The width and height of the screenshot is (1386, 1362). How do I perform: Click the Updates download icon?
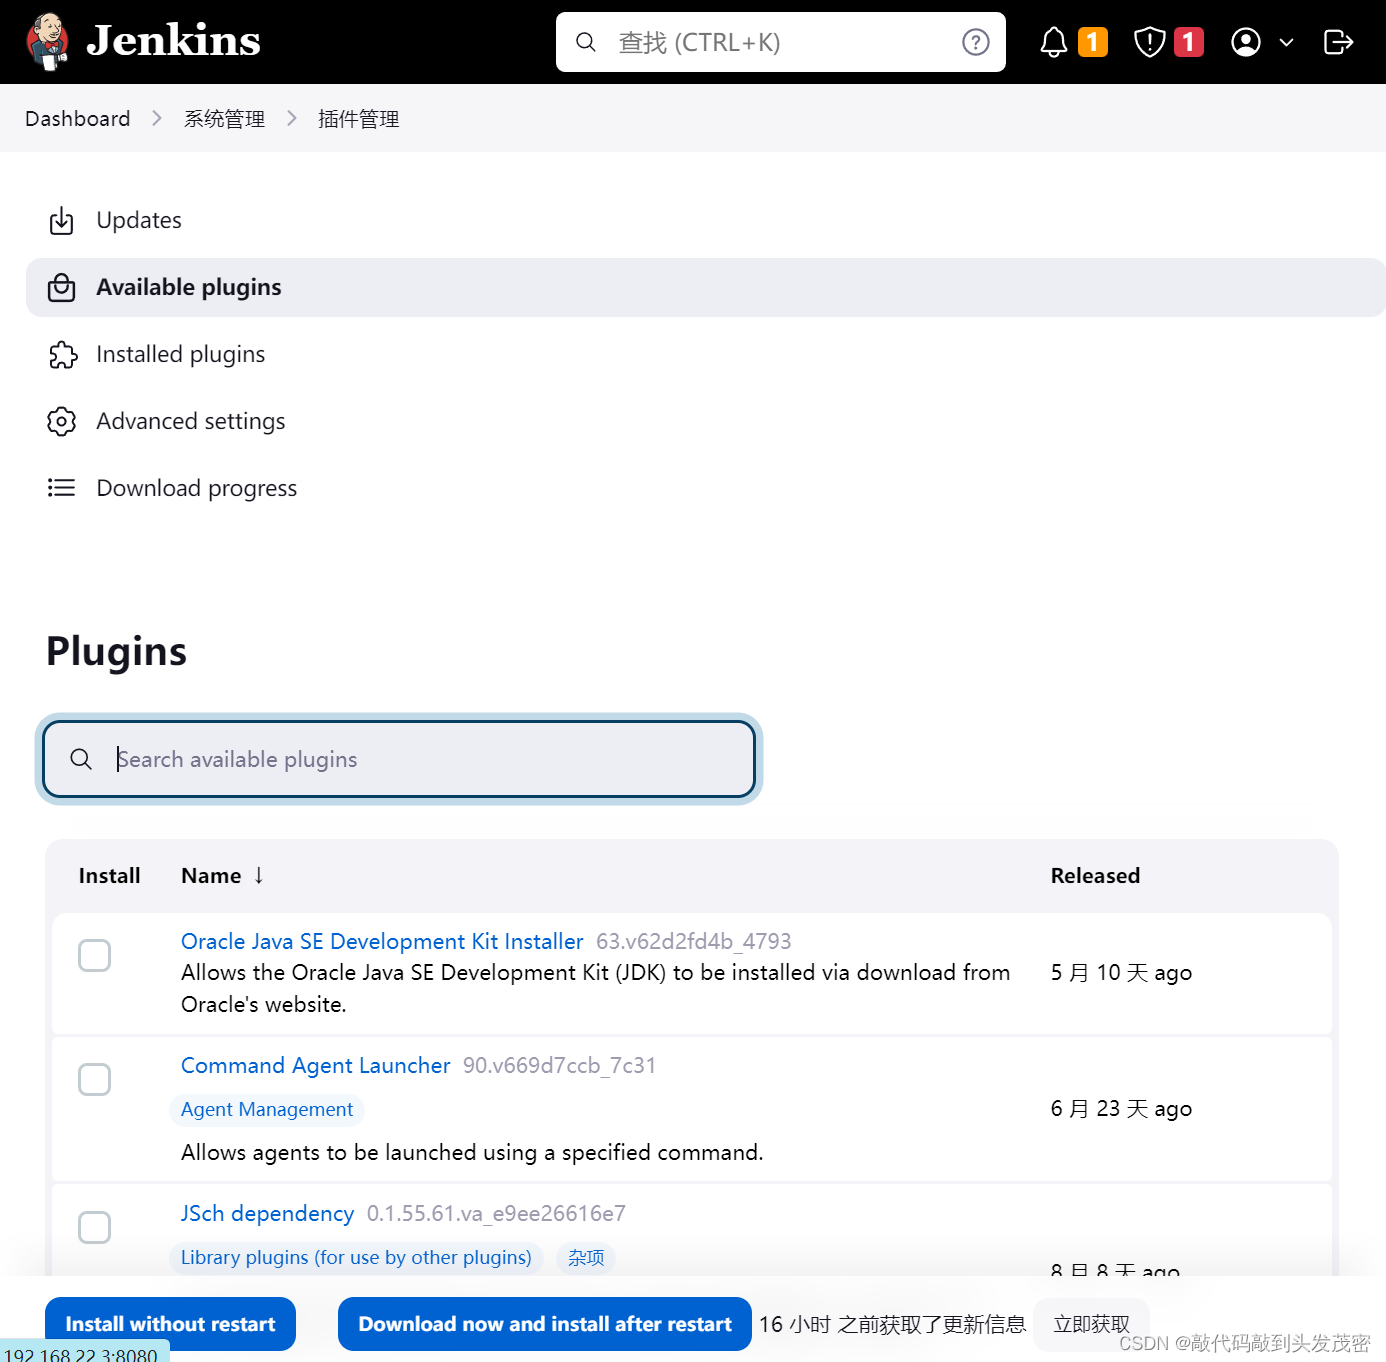coord(62,220)
